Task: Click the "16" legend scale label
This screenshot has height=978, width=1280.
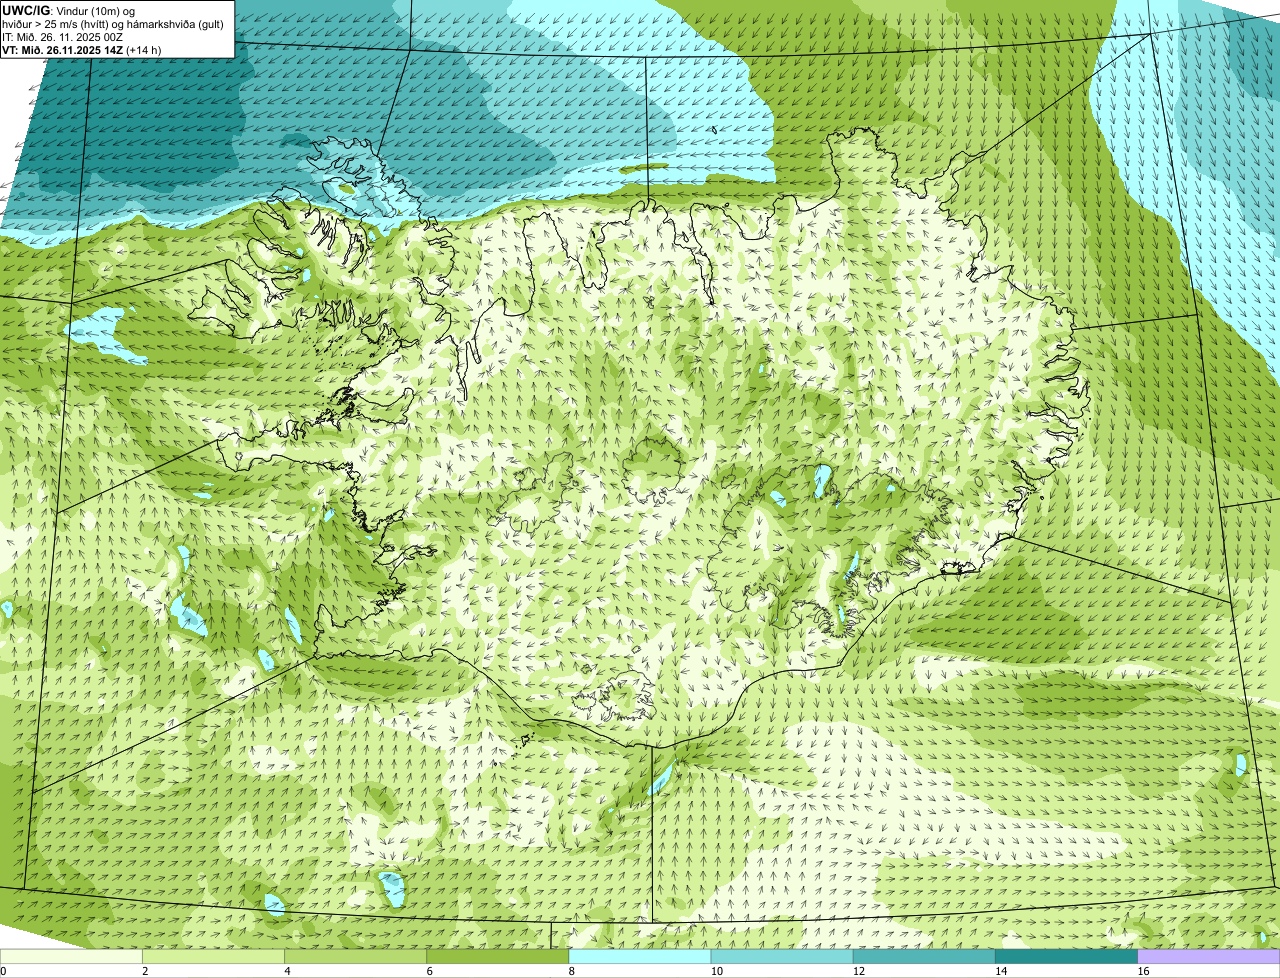Action: (x=1143, y=971)
